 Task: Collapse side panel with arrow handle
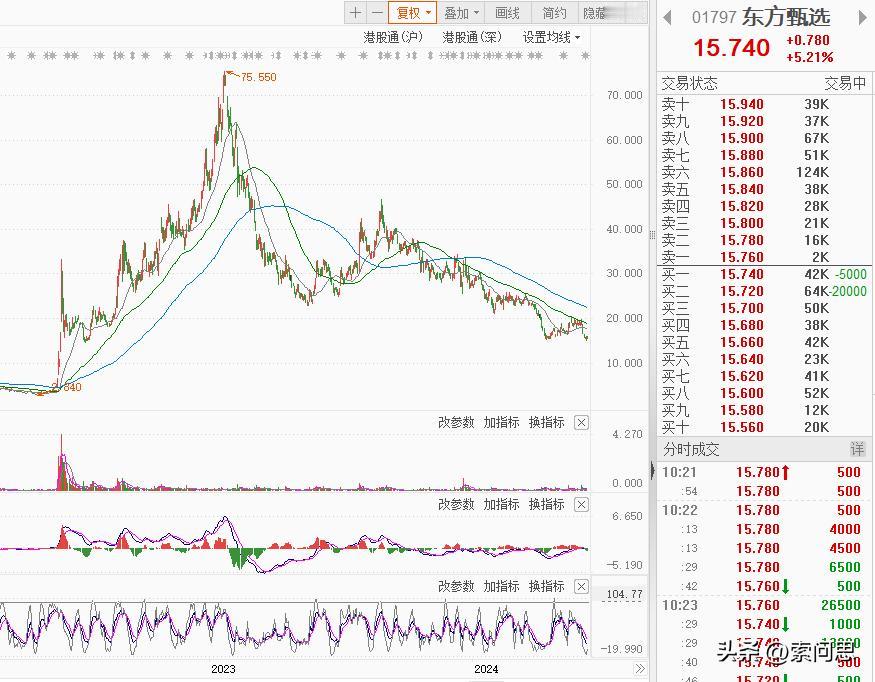(x=652, y=470)
